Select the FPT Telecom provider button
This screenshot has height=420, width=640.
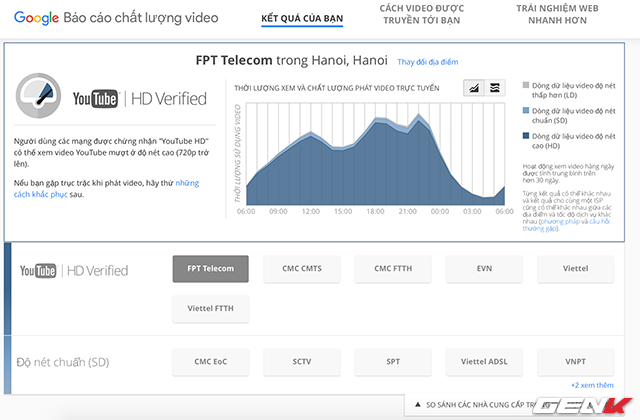210,269
